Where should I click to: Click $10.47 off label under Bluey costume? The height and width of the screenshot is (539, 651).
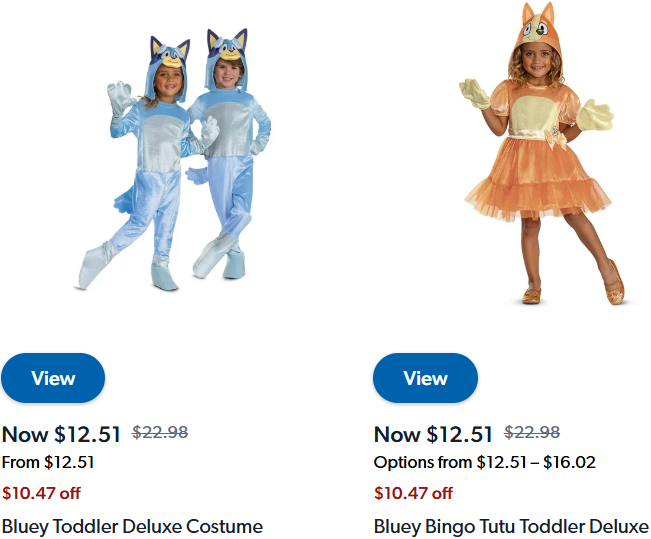(41, 493)
